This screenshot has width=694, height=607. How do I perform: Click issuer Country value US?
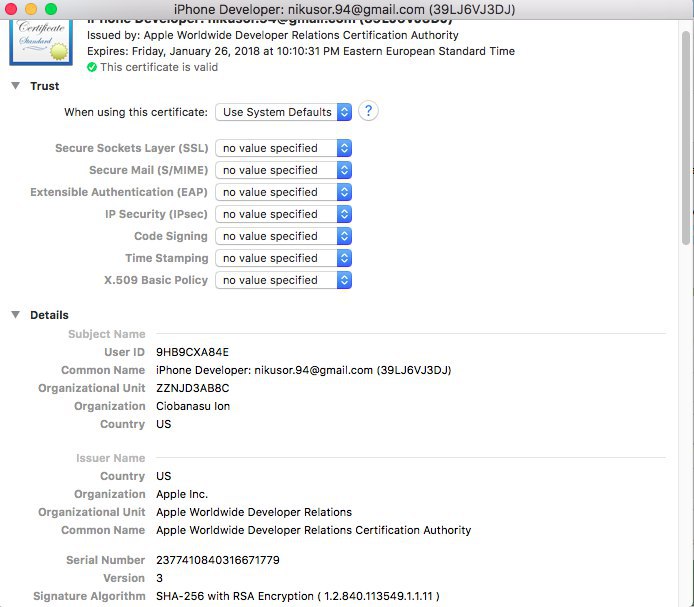pyautogui.click(x=164, y=476)
